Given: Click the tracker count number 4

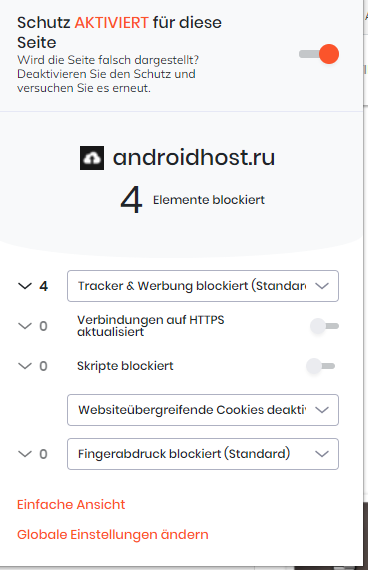Looking at the screenshot, I should [44, 286].
